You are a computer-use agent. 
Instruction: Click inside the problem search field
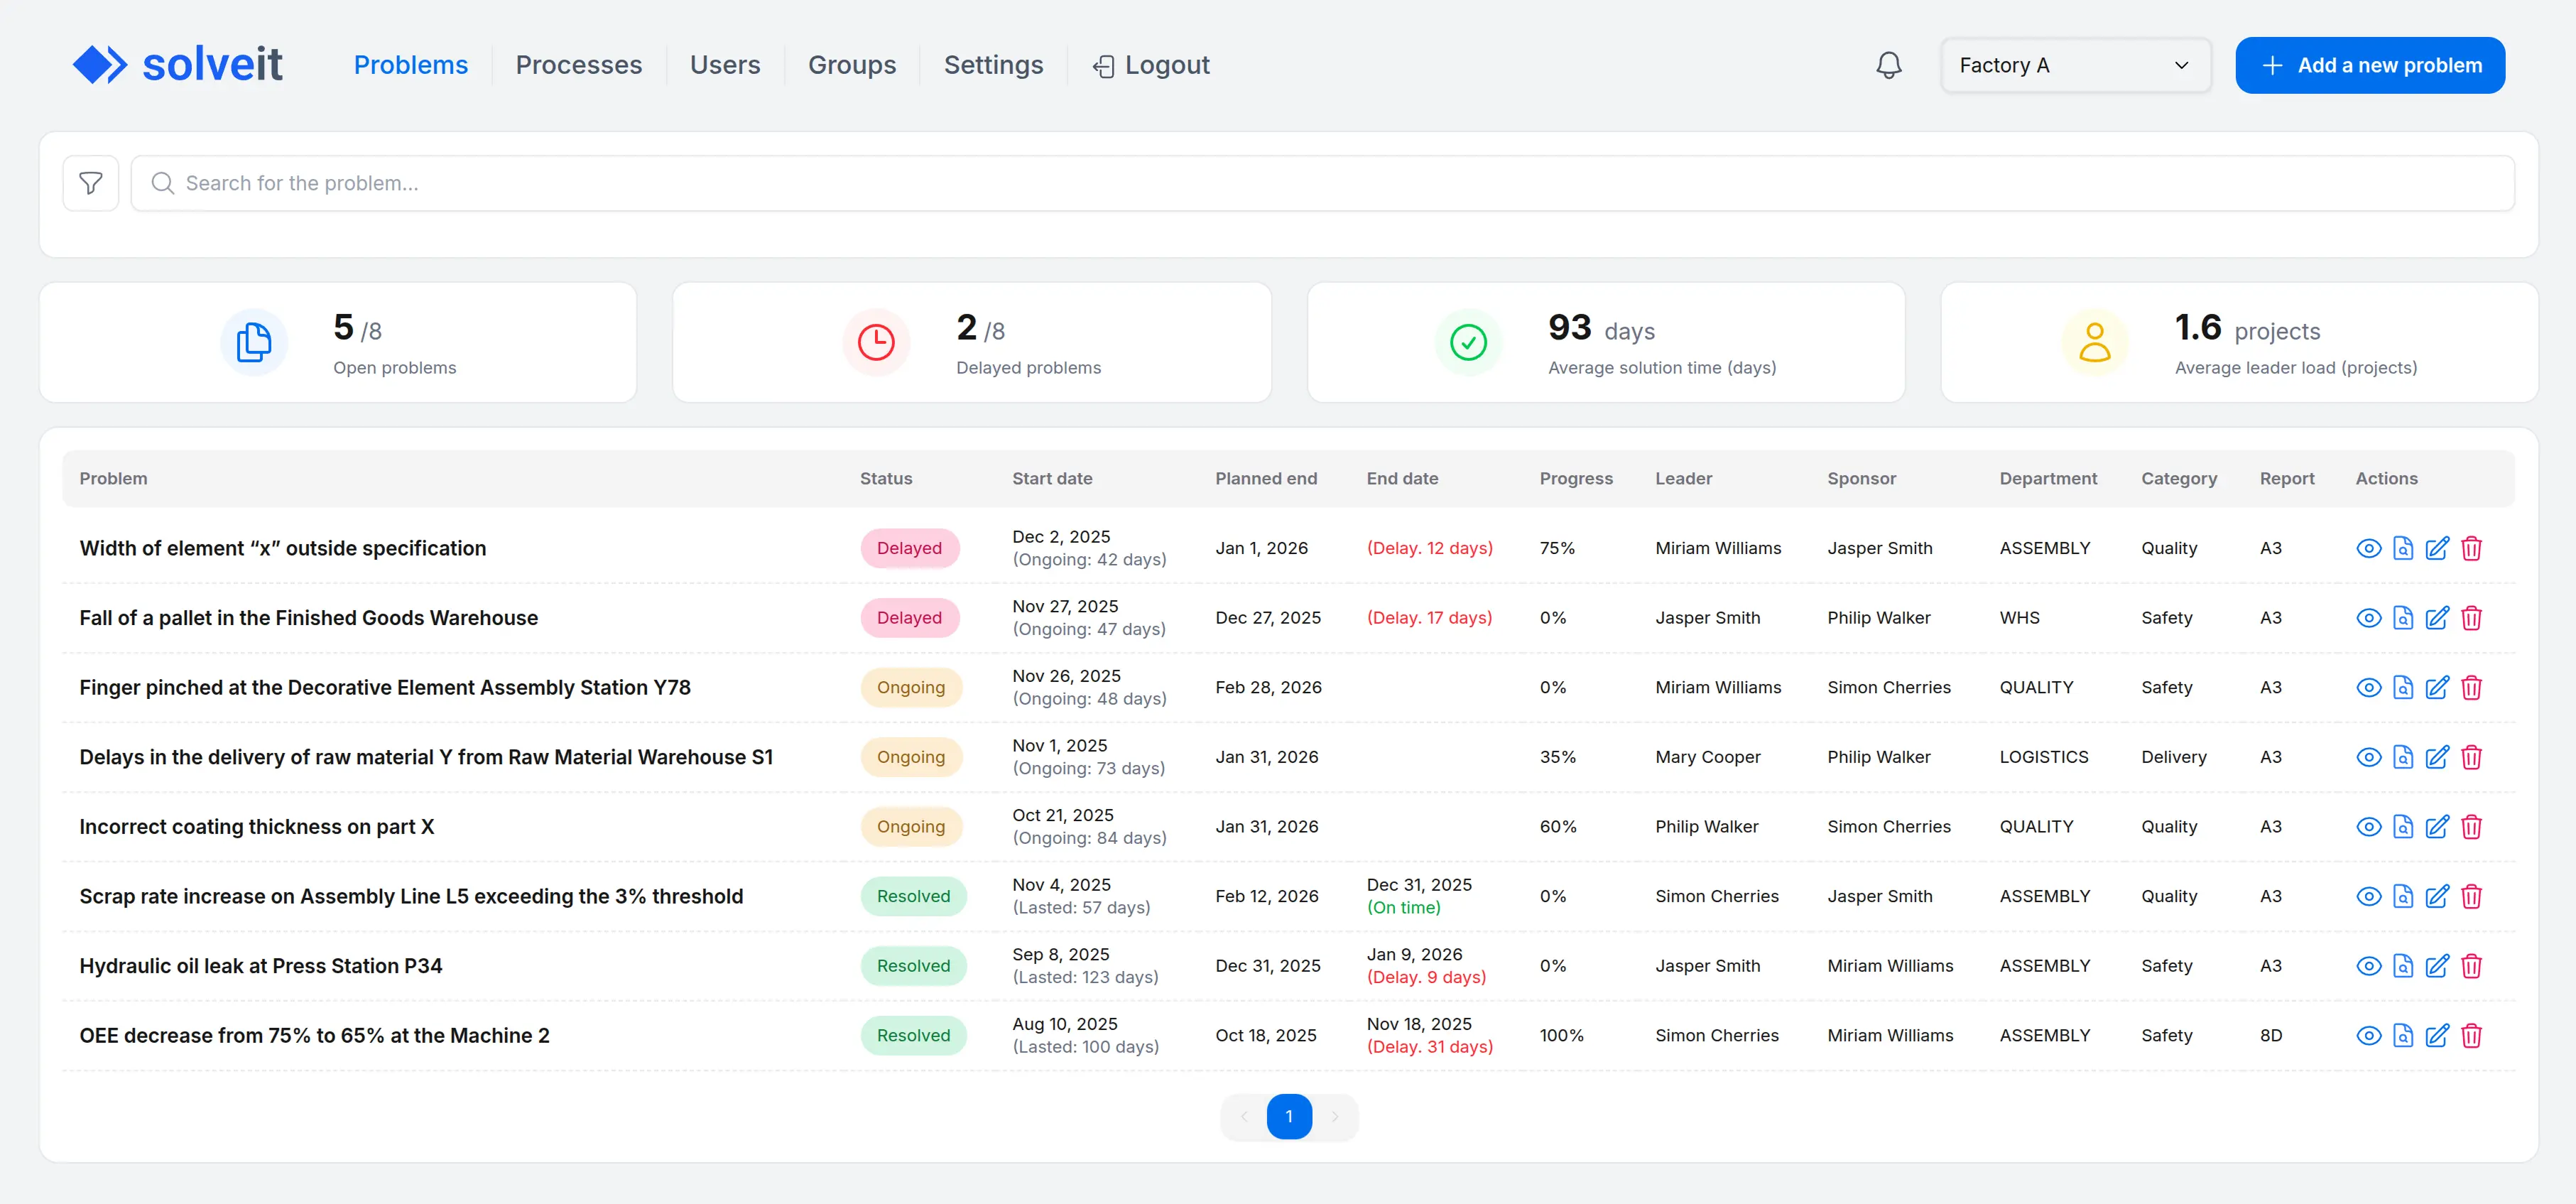[x=700, y=183]
